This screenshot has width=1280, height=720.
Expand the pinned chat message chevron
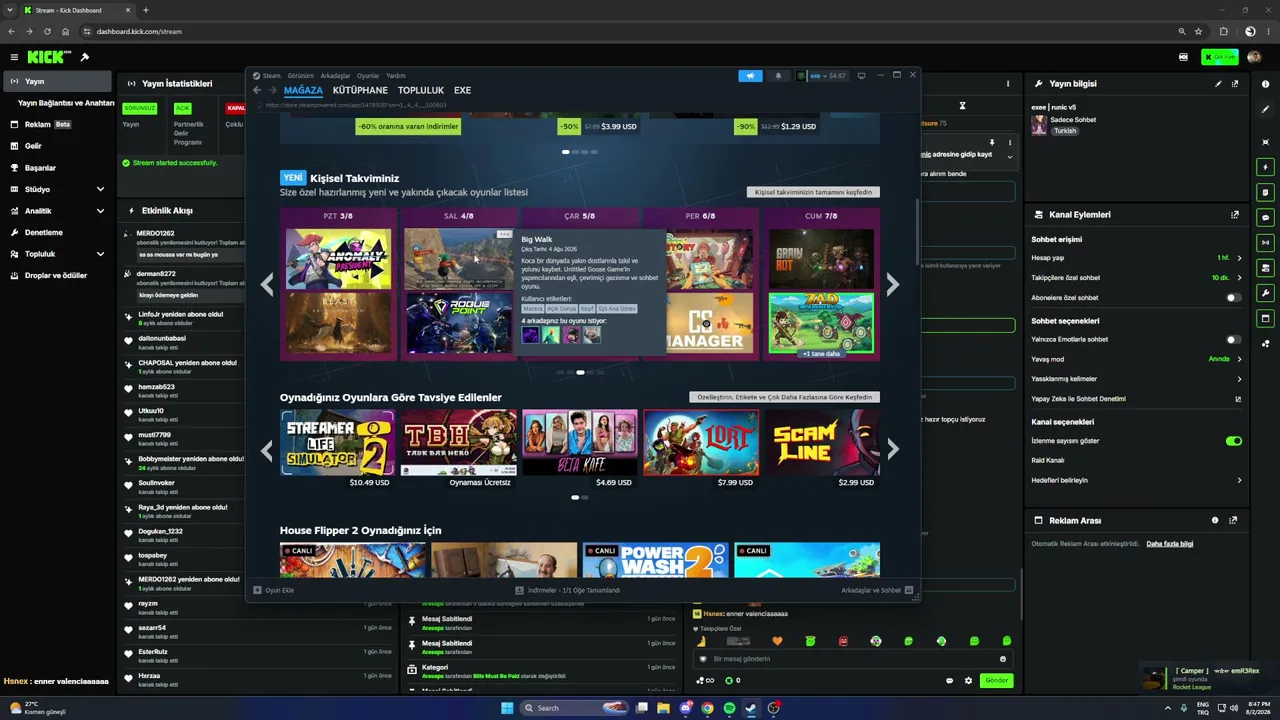tap(1009, 157)
